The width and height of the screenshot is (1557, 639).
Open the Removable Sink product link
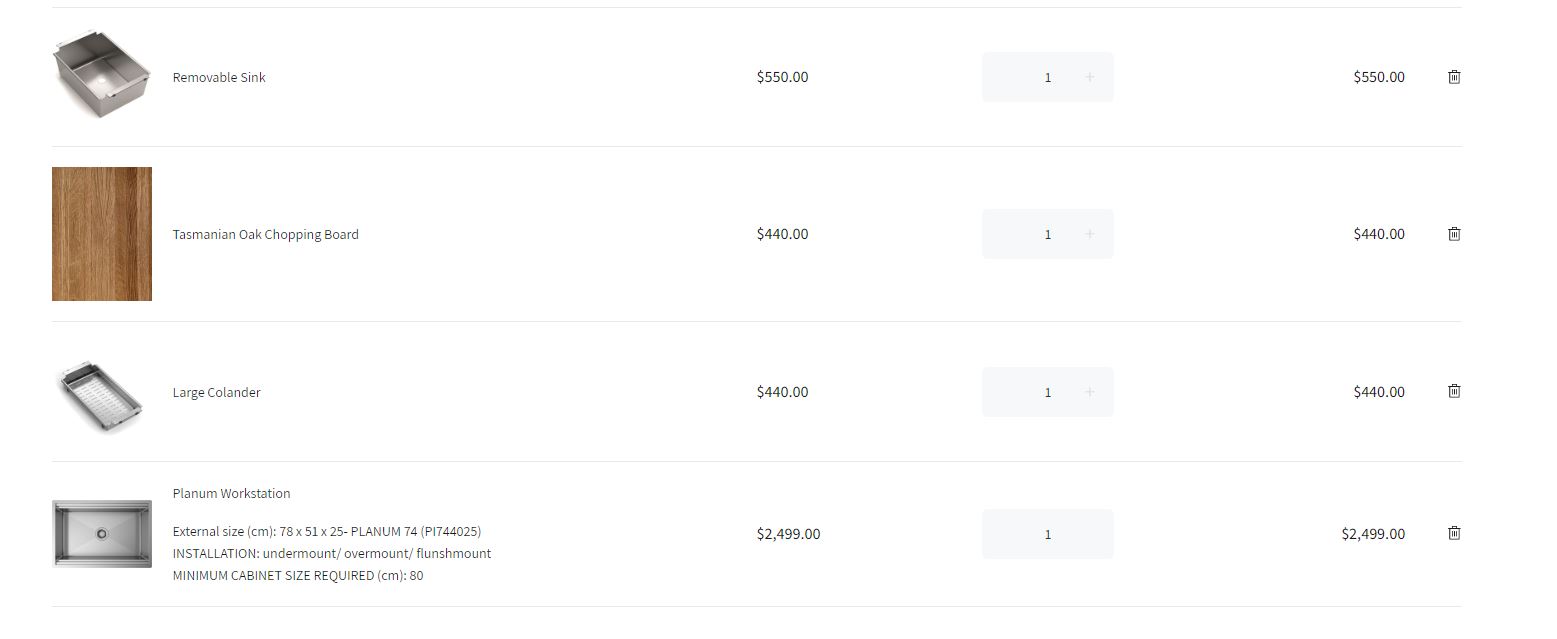pyautogui.click(x=219, y=77)
